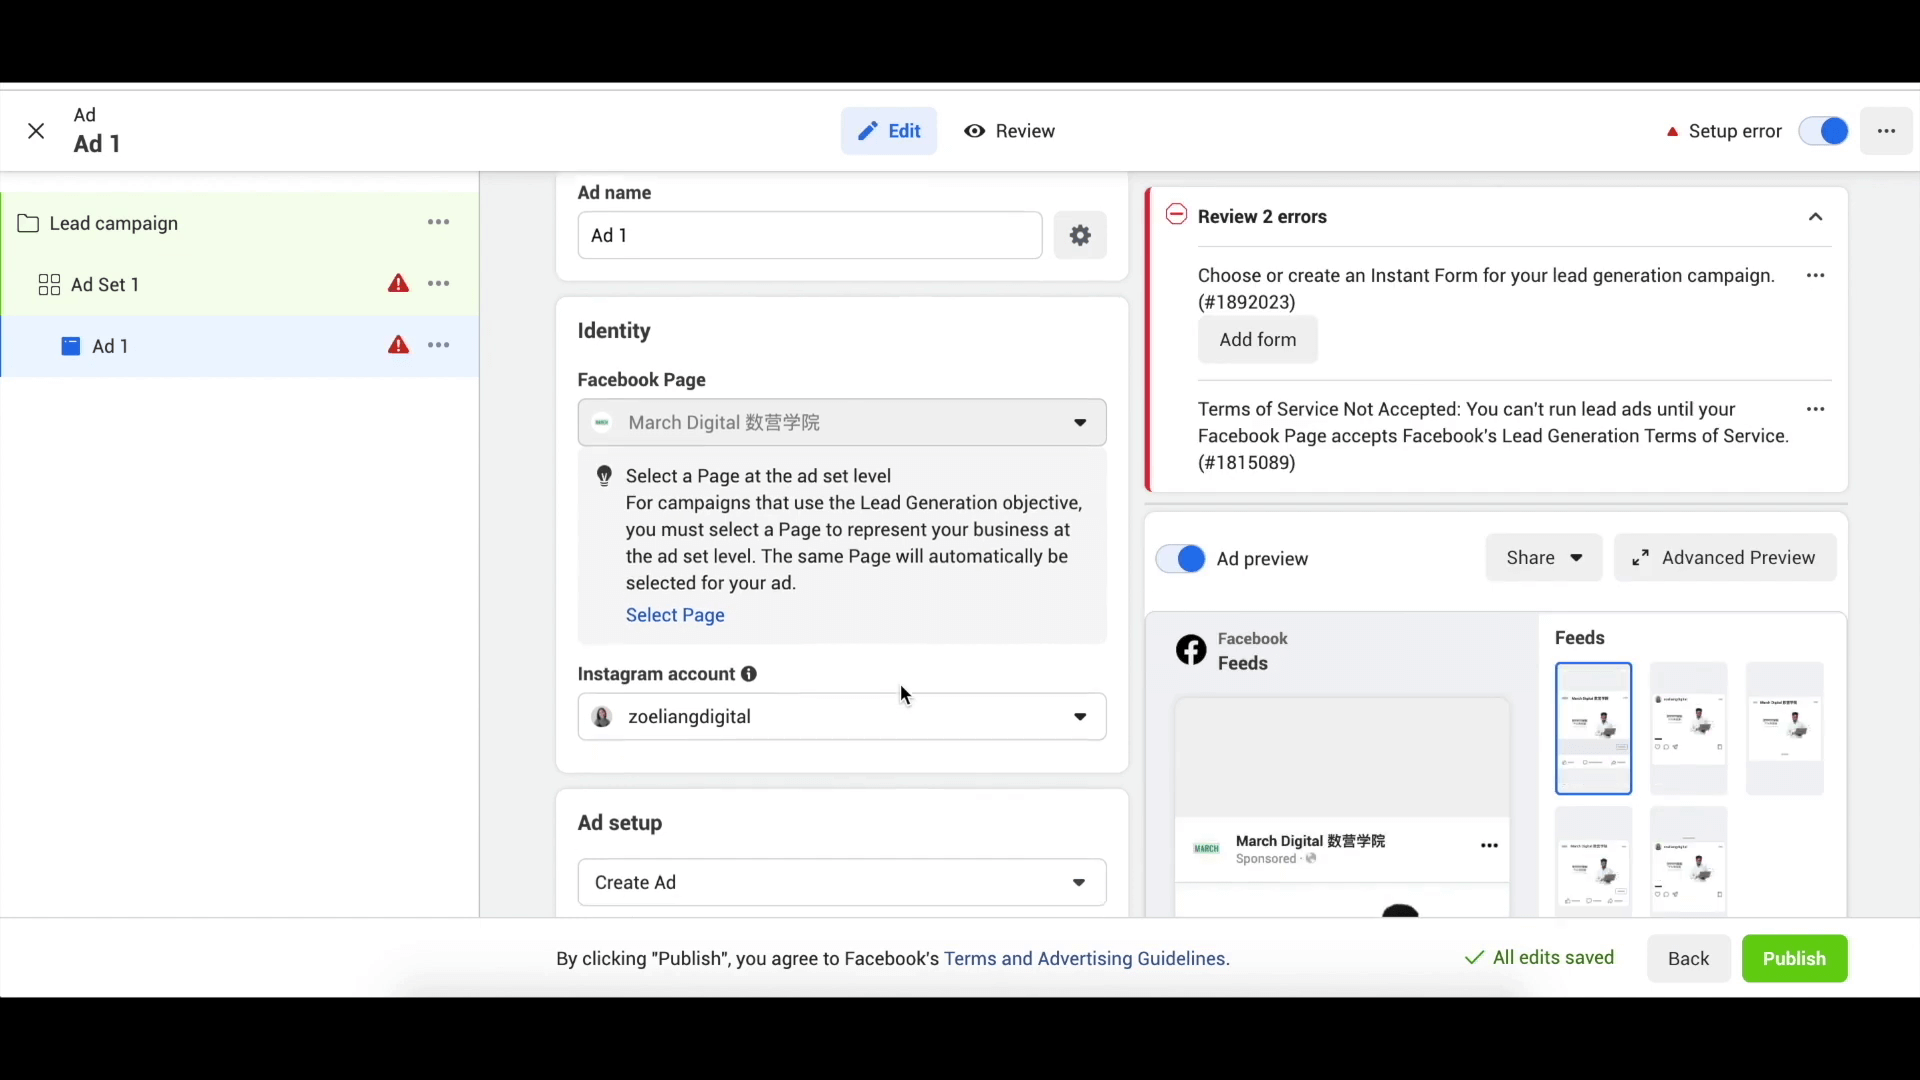Expand the Review 2 errors panel

pos(1817,216)
